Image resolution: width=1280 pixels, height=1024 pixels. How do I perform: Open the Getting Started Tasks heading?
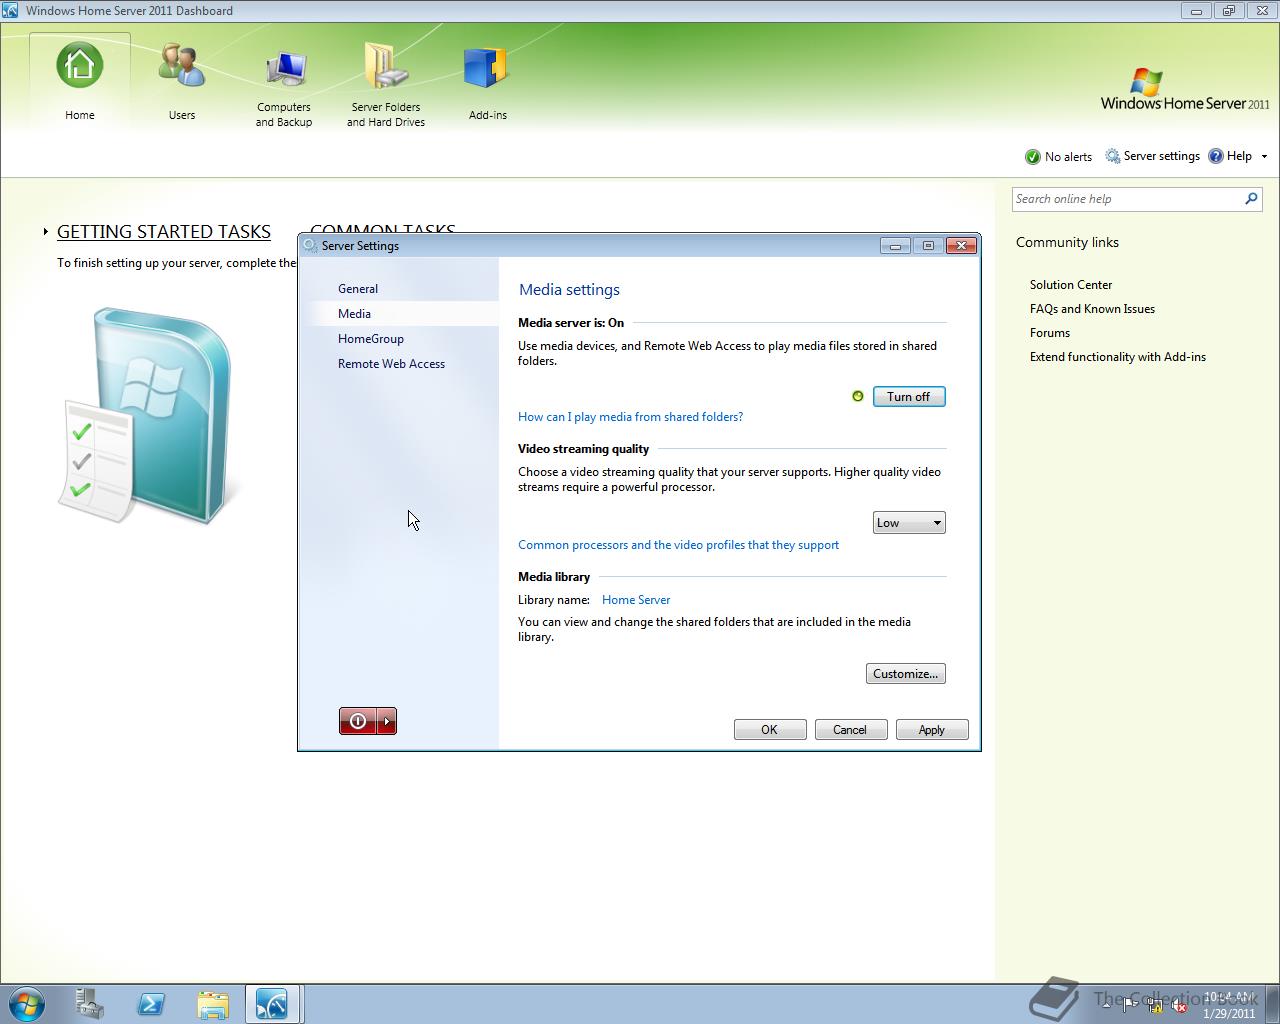(164, 232)
